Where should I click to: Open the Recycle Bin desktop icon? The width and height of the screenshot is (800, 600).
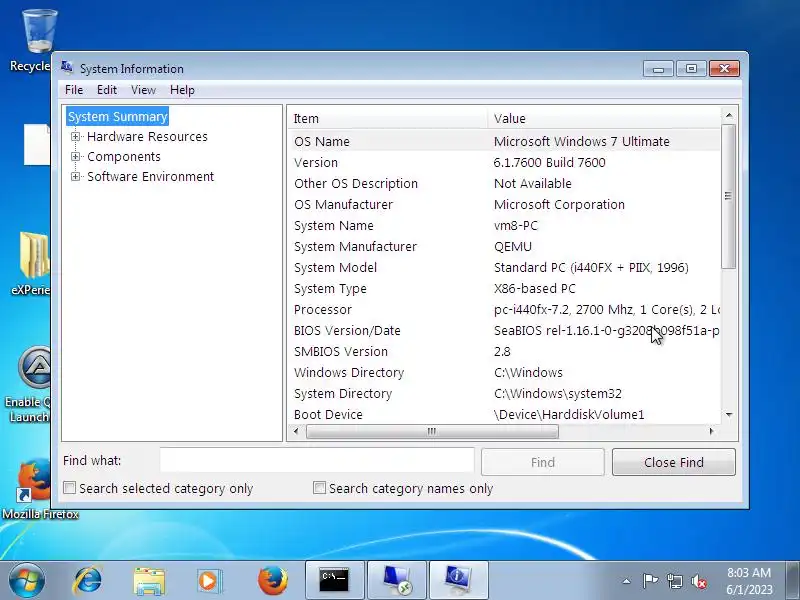36,38
